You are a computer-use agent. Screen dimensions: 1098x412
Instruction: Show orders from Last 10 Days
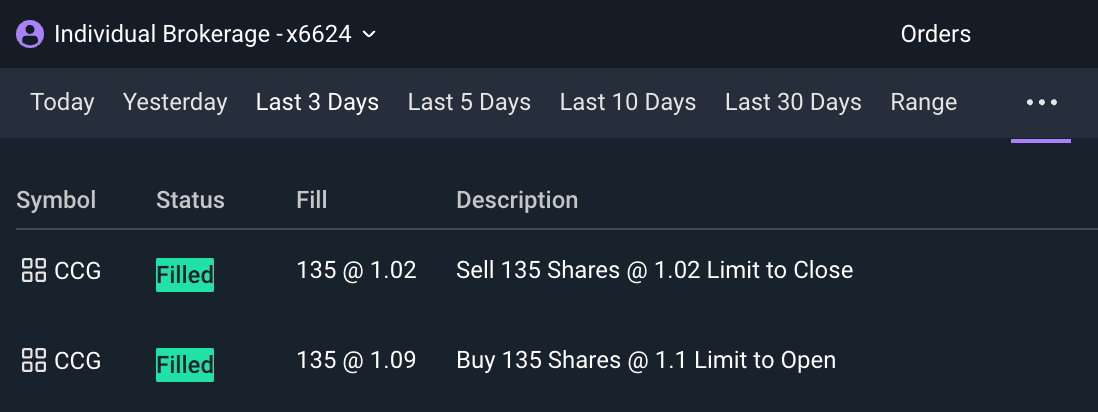click(627, 102)
